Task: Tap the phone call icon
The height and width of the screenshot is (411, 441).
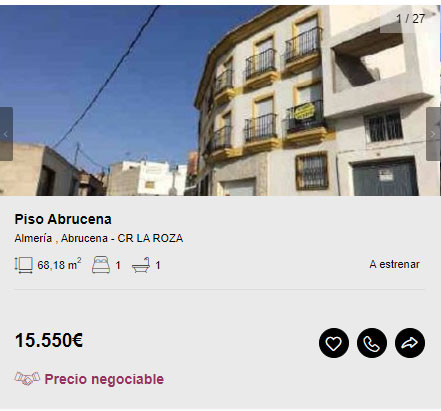Action: (372, 343)
